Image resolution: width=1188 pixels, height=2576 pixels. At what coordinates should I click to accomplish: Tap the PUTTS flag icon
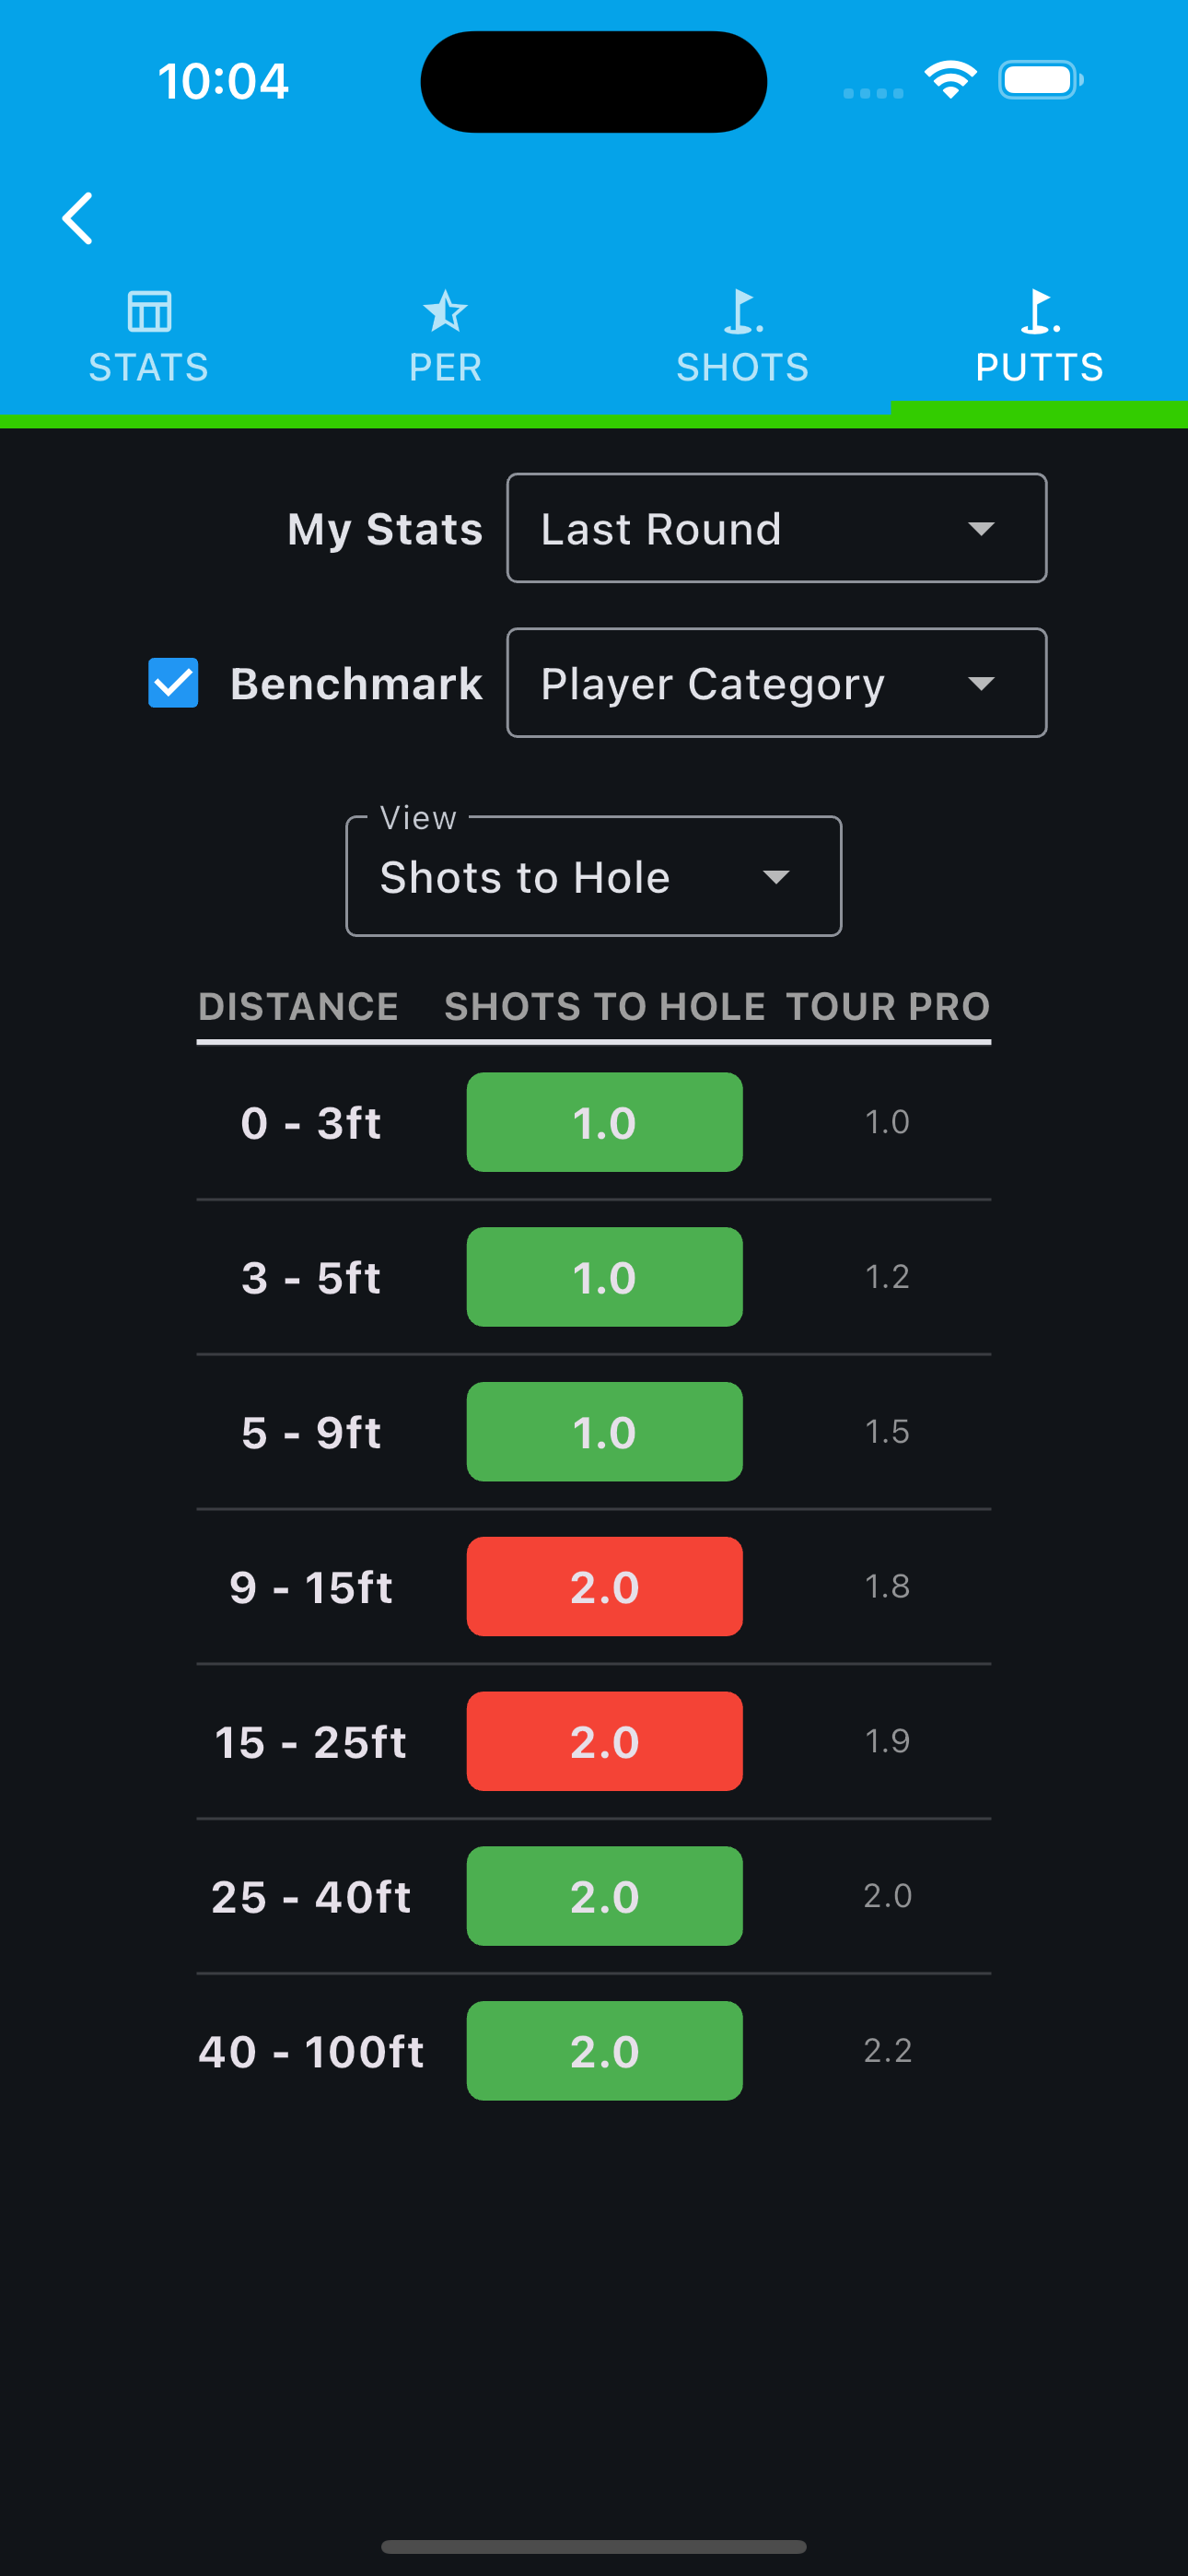click(1039, 311)
